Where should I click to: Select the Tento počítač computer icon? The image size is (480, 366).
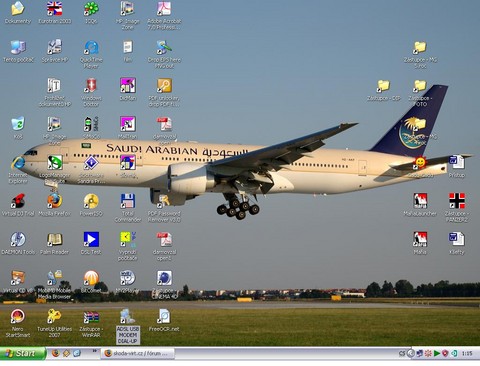point(18,47)
